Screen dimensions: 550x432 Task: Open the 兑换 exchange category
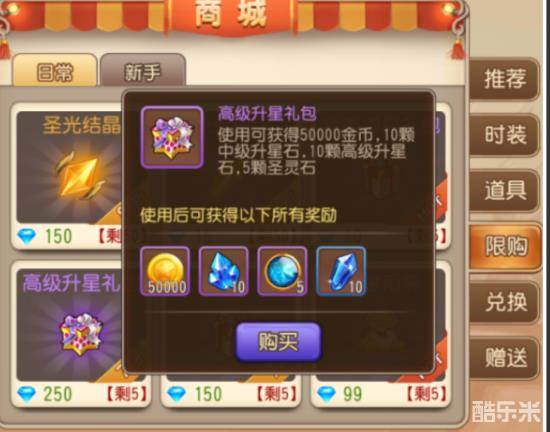(505, 302)
